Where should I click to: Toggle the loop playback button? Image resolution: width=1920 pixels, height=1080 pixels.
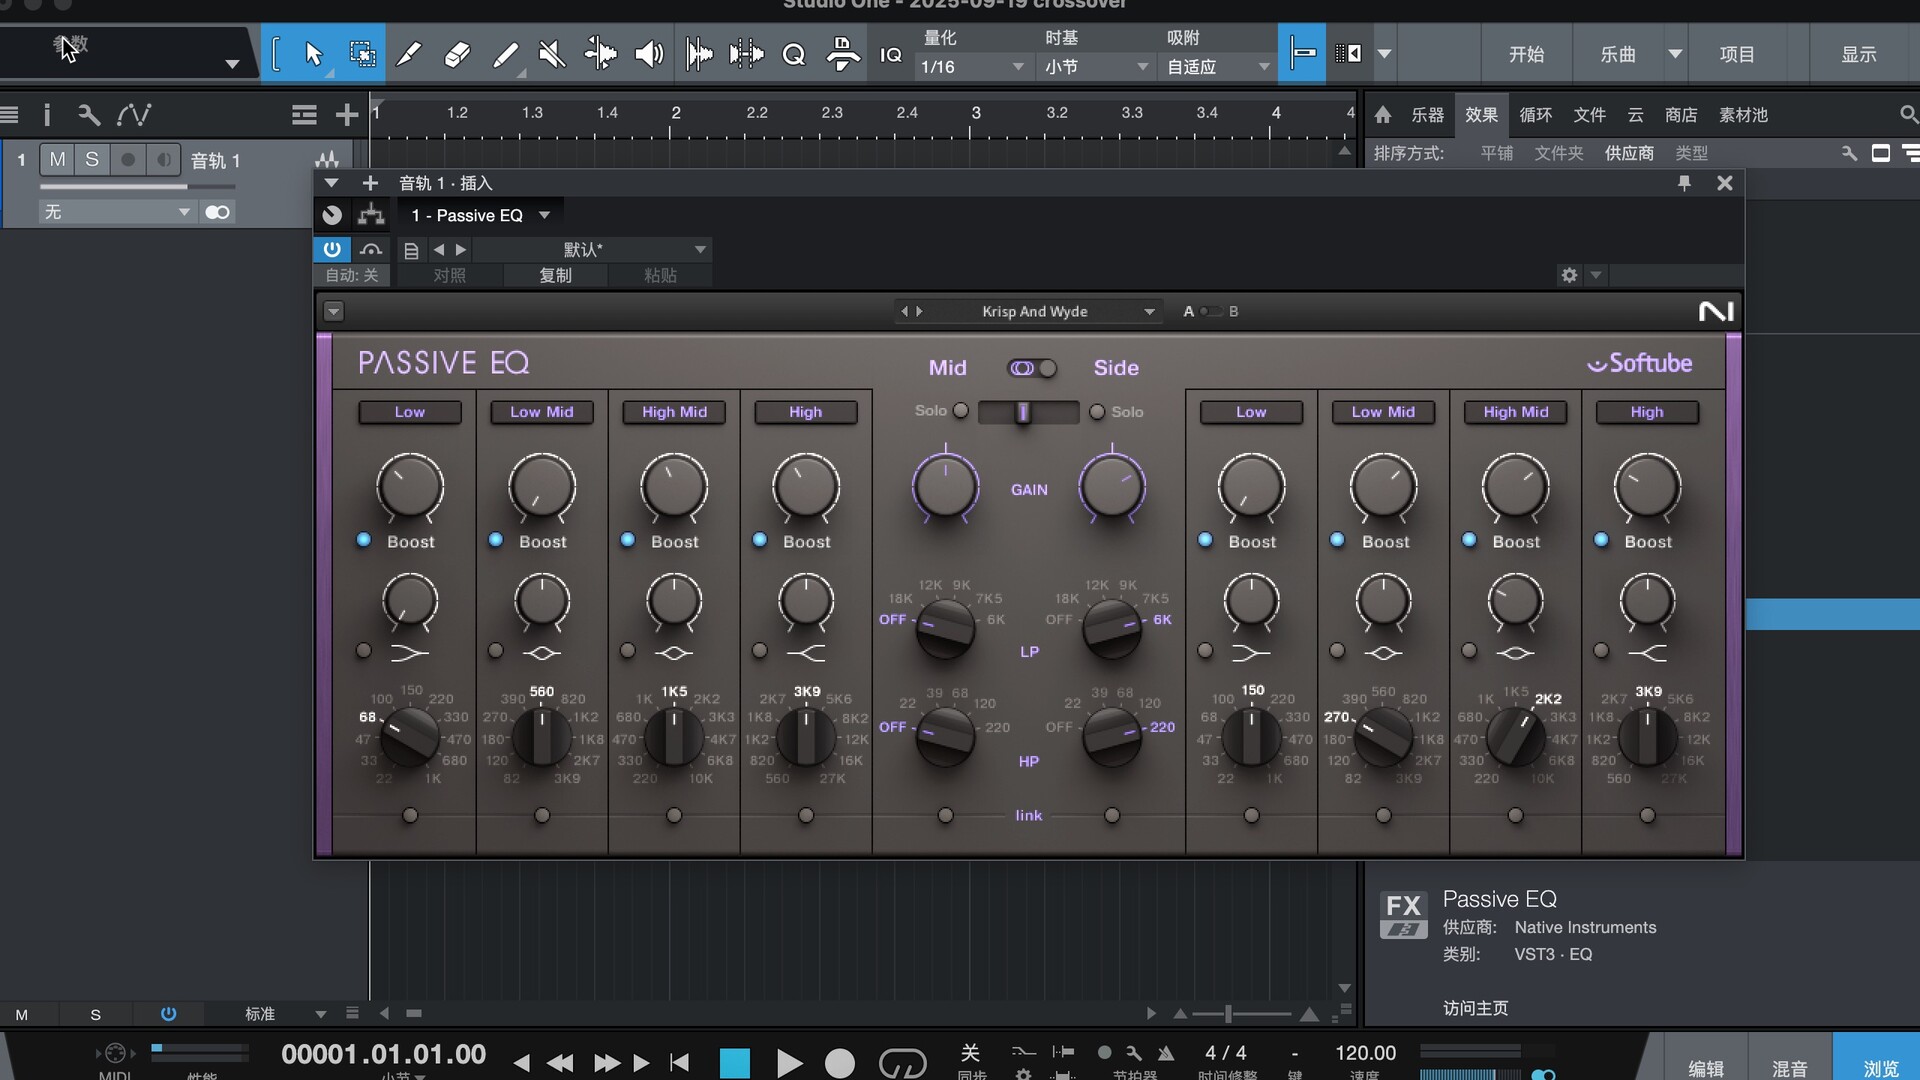click(902, 1063)
